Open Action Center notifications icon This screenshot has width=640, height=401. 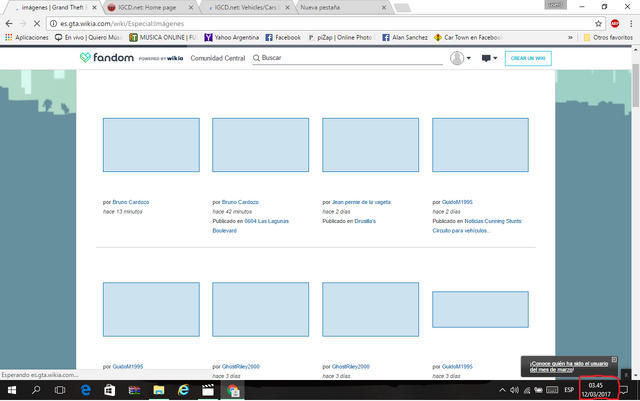624,390
